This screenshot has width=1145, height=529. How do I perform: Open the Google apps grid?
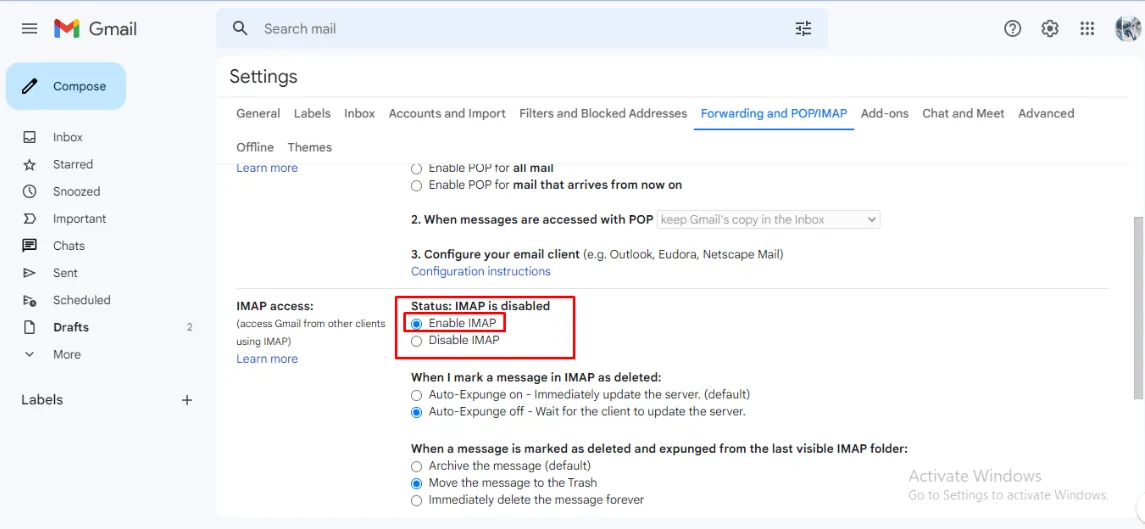tap(1087, 29)
